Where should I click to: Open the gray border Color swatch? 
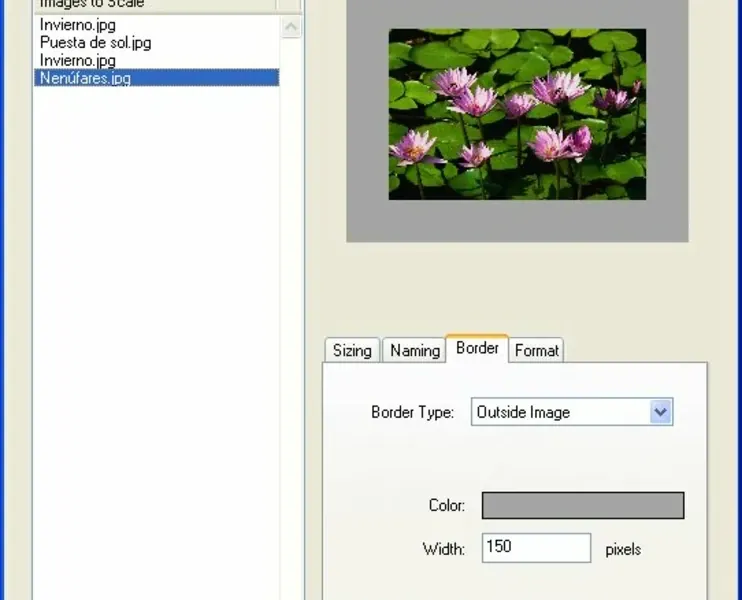pyautogui.click(x=583, y=505)
